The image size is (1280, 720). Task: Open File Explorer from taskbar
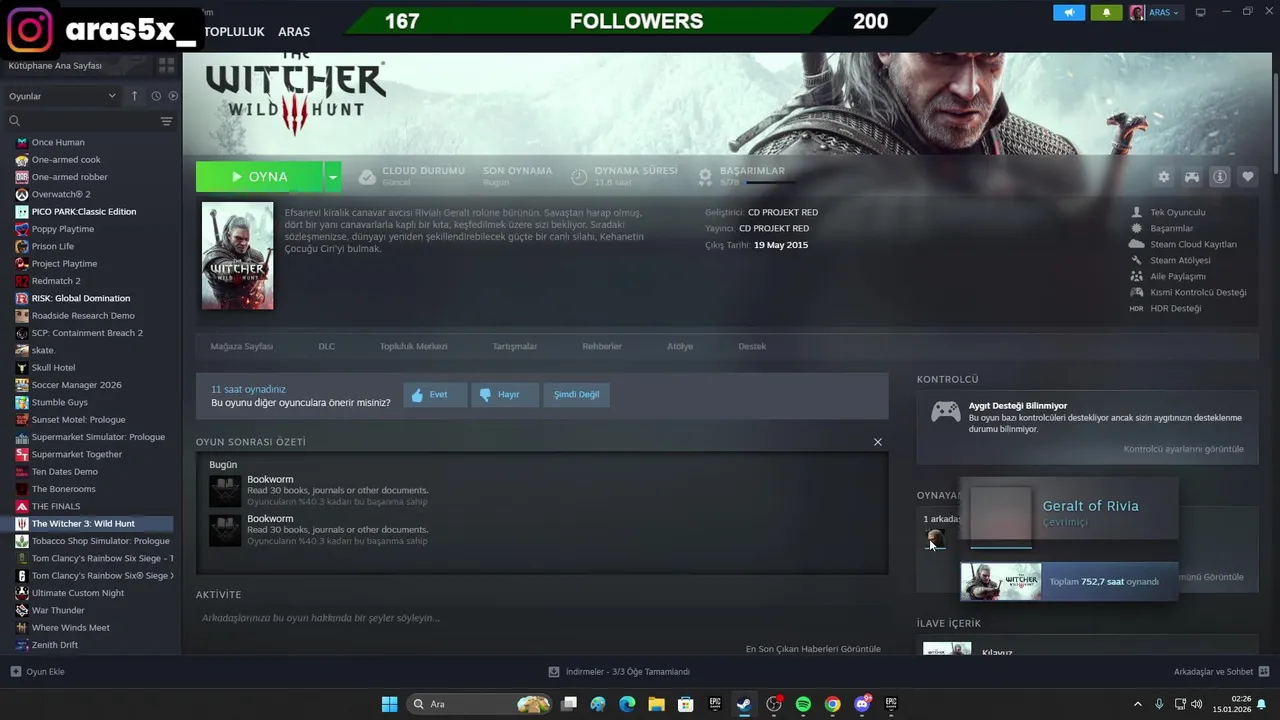tap(656, 704)
